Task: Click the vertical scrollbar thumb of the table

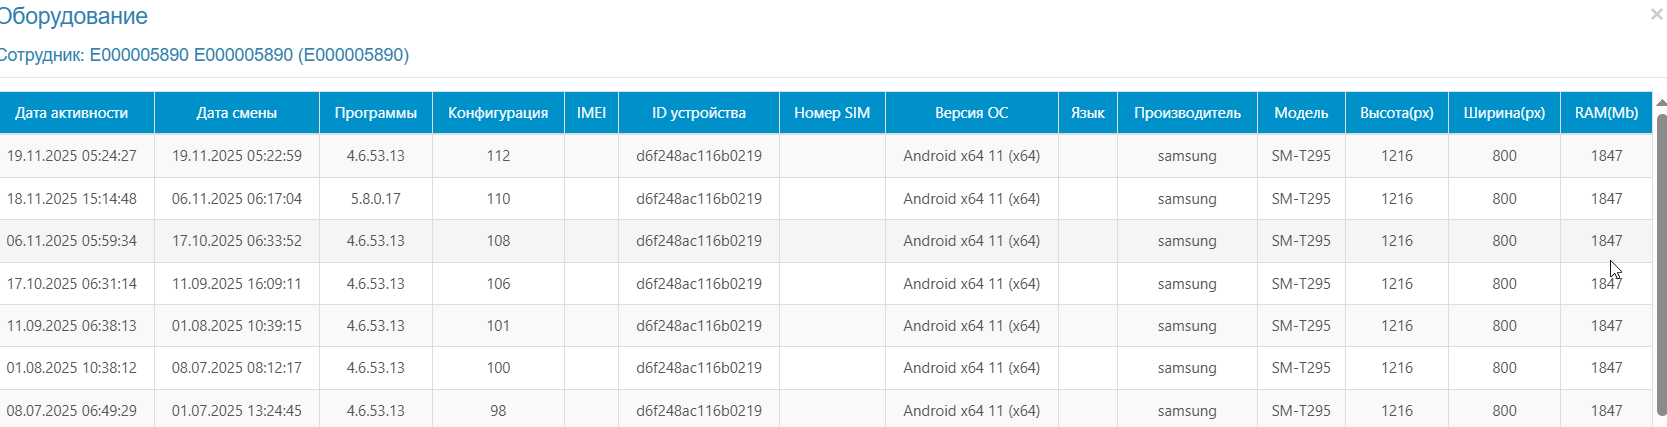Action: pos(1661,262)
